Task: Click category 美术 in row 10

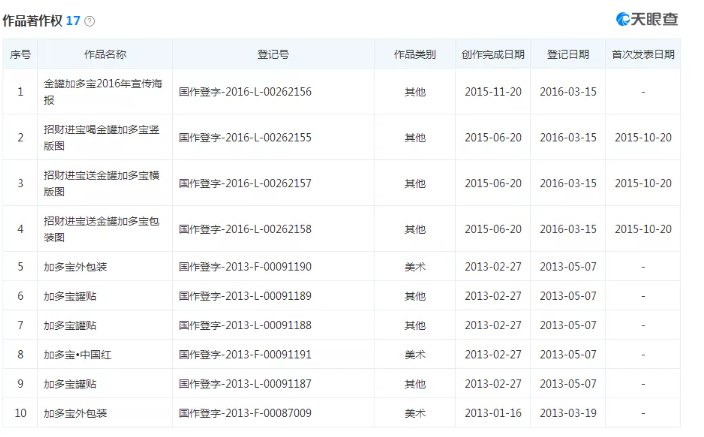Action: click(415, 413)
